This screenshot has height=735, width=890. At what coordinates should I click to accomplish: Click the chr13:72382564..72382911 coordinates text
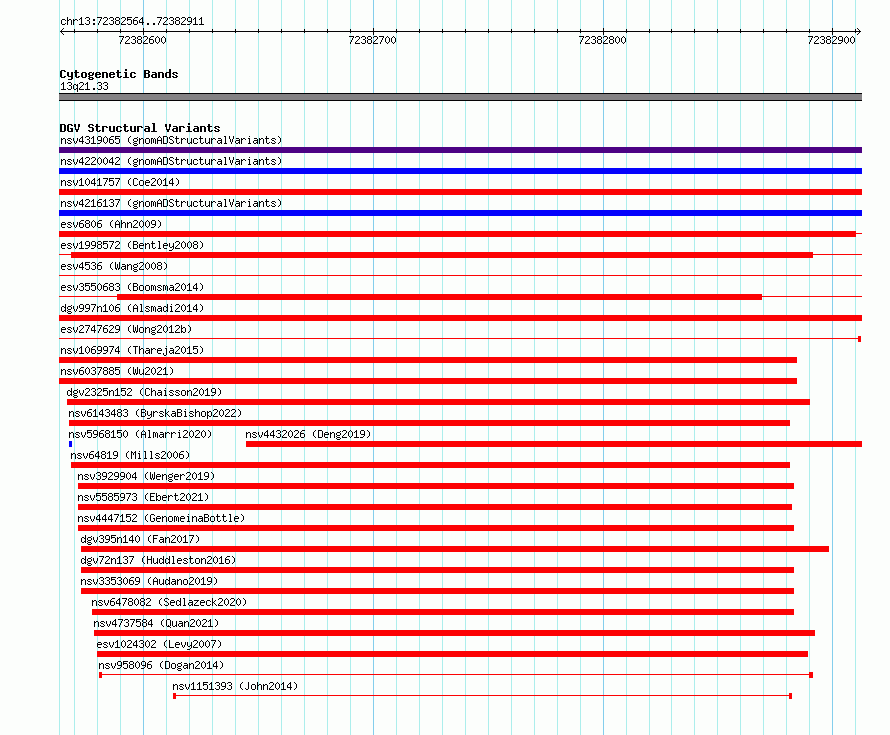[x=132, y=22]
